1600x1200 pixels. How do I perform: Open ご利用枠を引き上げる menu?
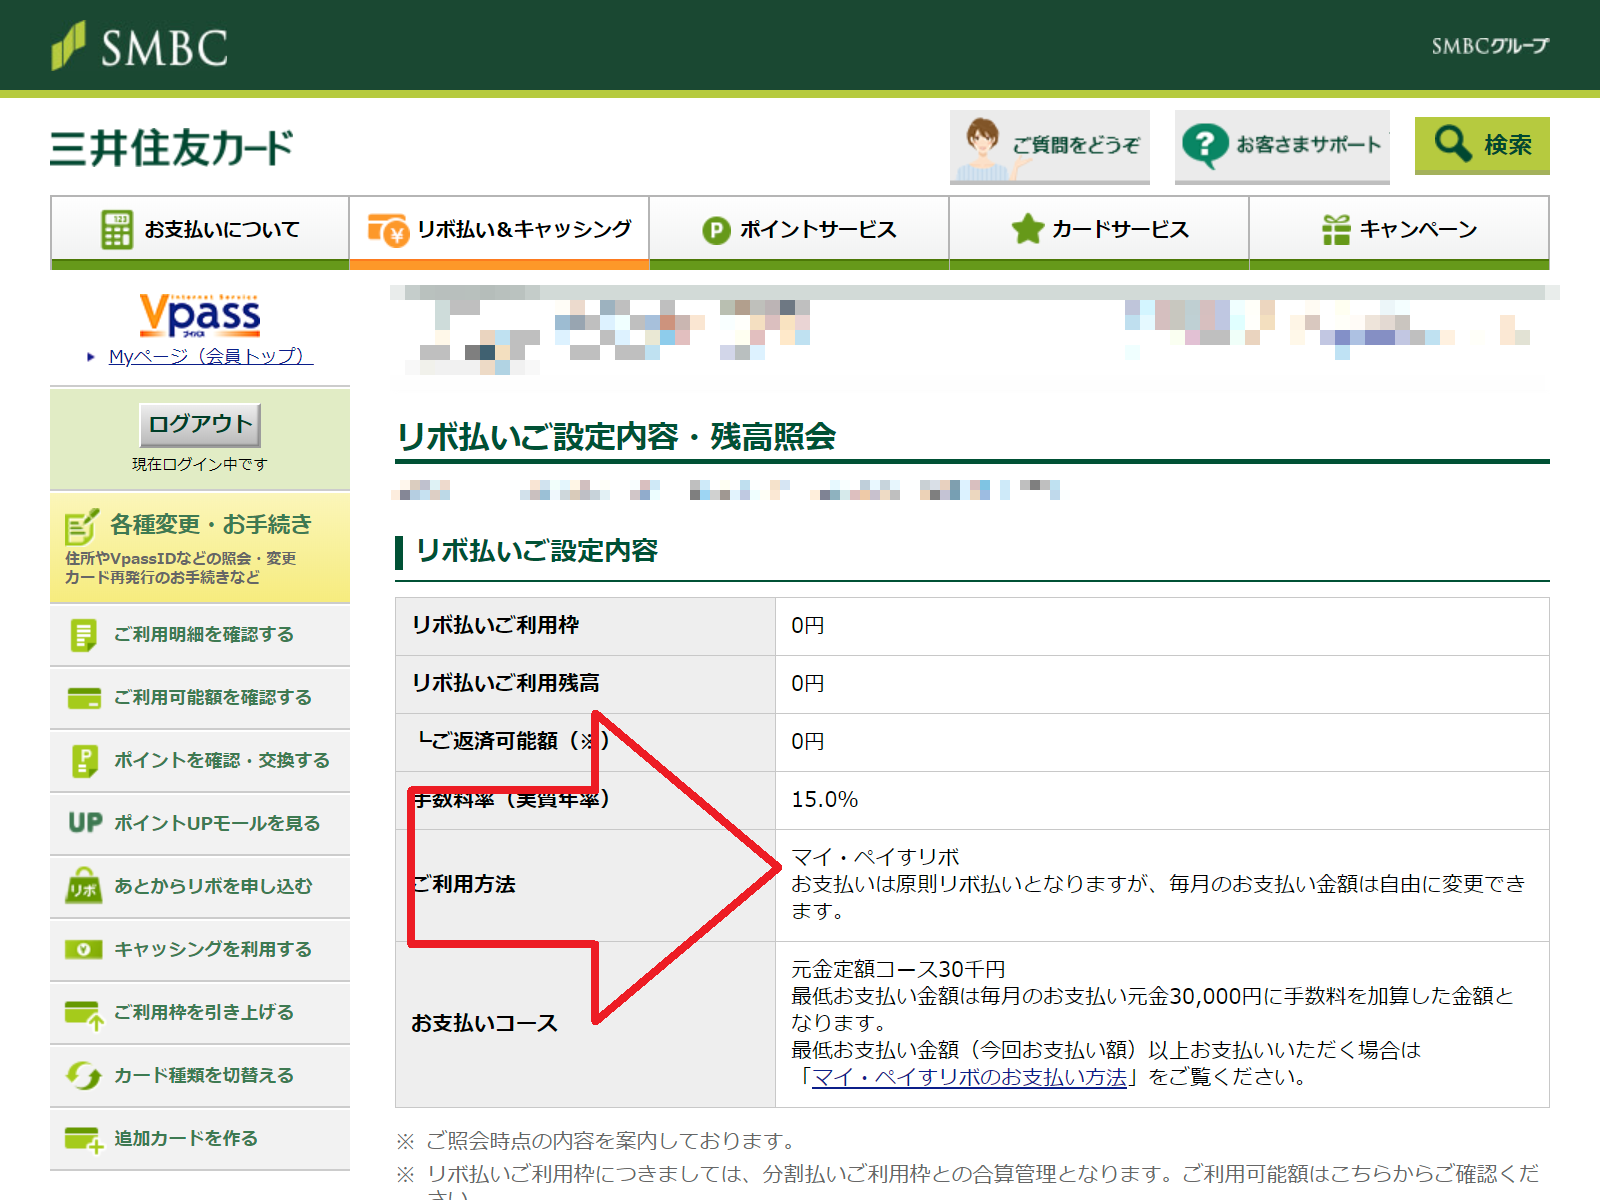[200, 1012]
